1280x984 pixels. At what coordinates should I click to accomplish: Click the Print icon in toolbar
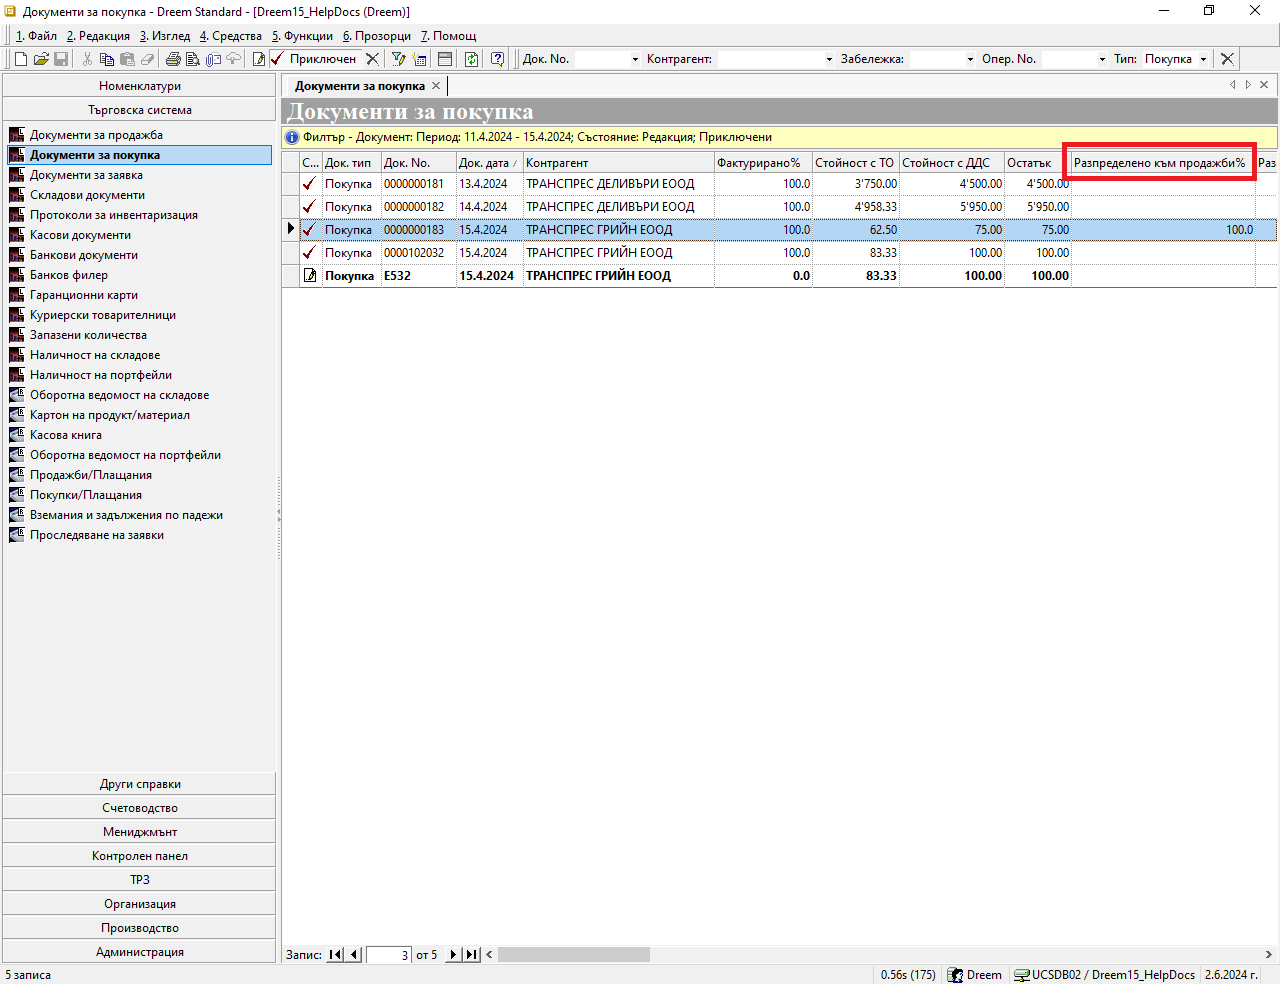pyautogui.click(x=173, y=60)
